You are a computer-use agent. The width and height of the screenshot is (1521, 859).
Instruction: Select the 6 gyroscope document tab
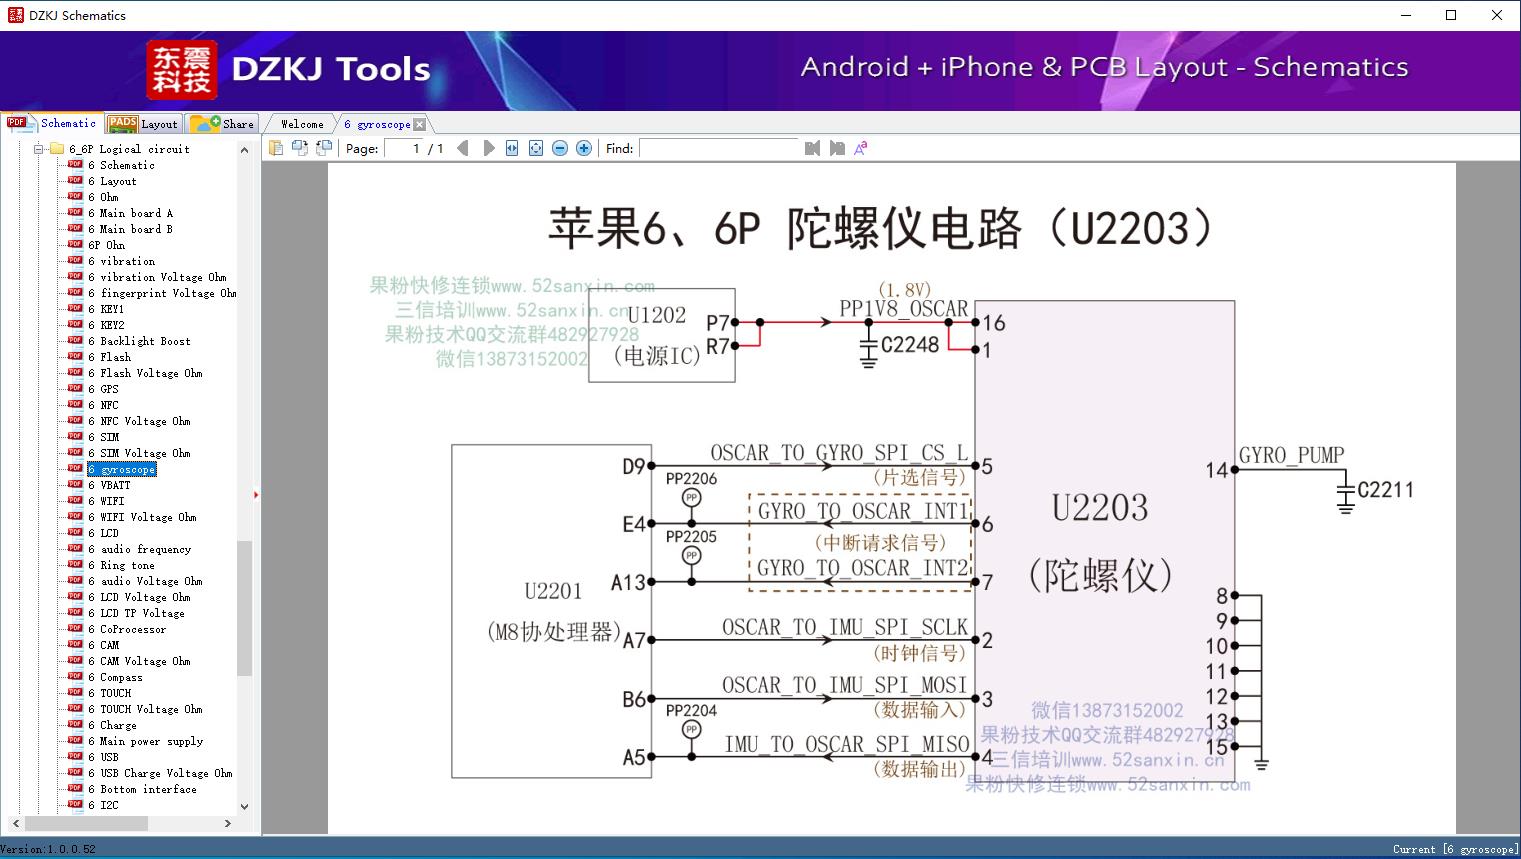[377, 124]
